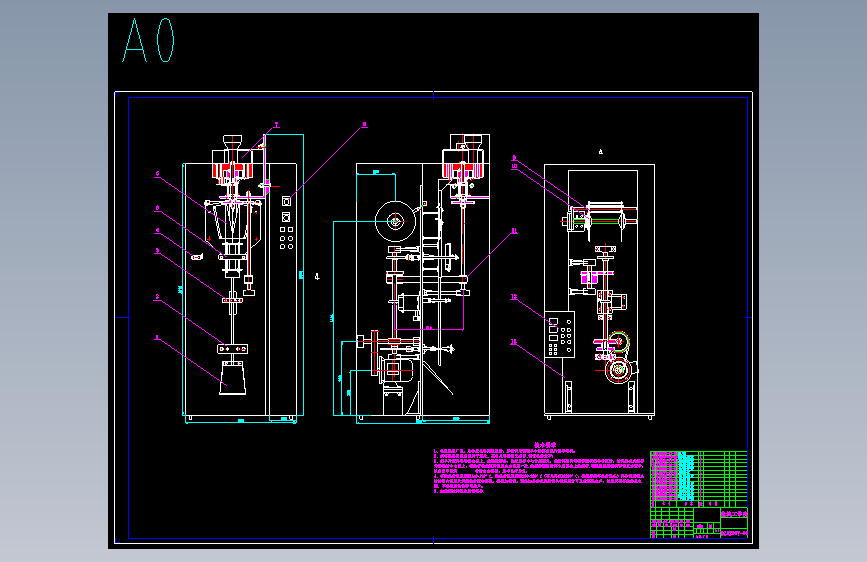
Task: Click part balloon number 2 in left view
Action: (157, 297)
